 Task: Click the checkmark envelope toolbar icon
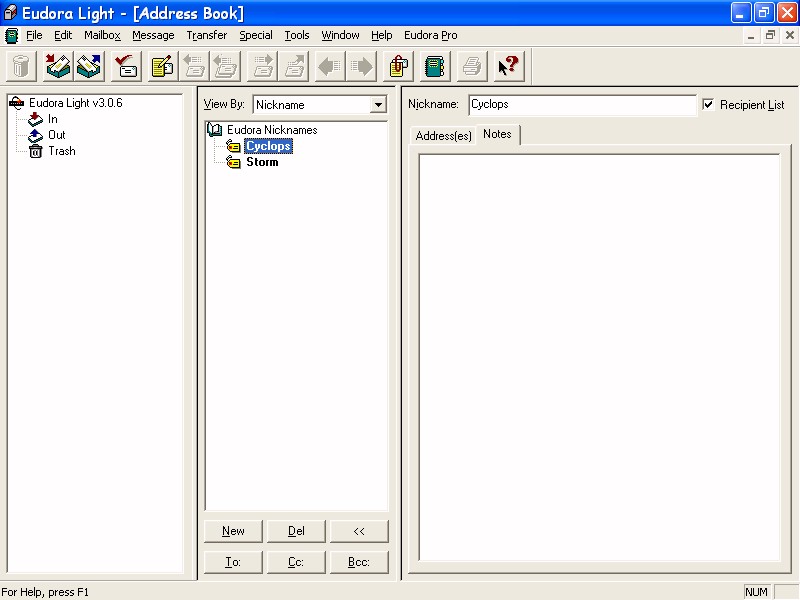(x=126, y=66)
